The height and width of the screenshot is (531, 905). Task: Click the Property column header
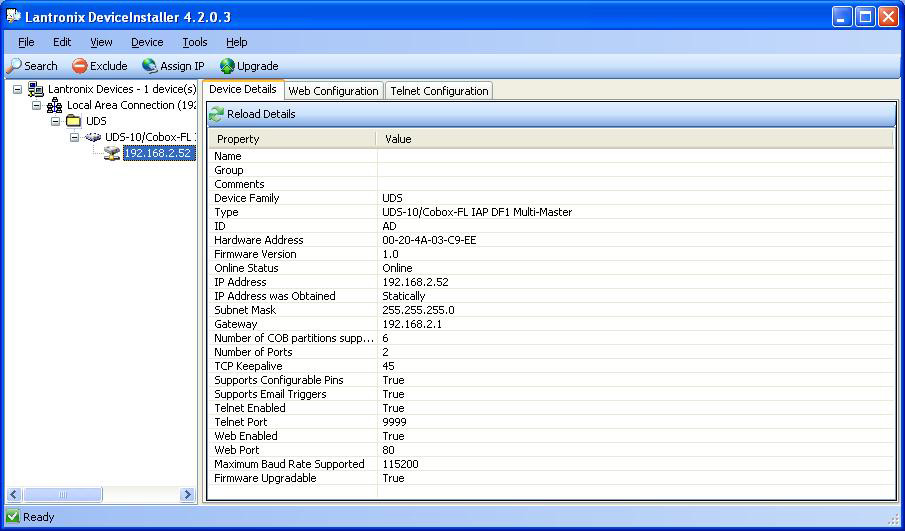tap(292, 139)
